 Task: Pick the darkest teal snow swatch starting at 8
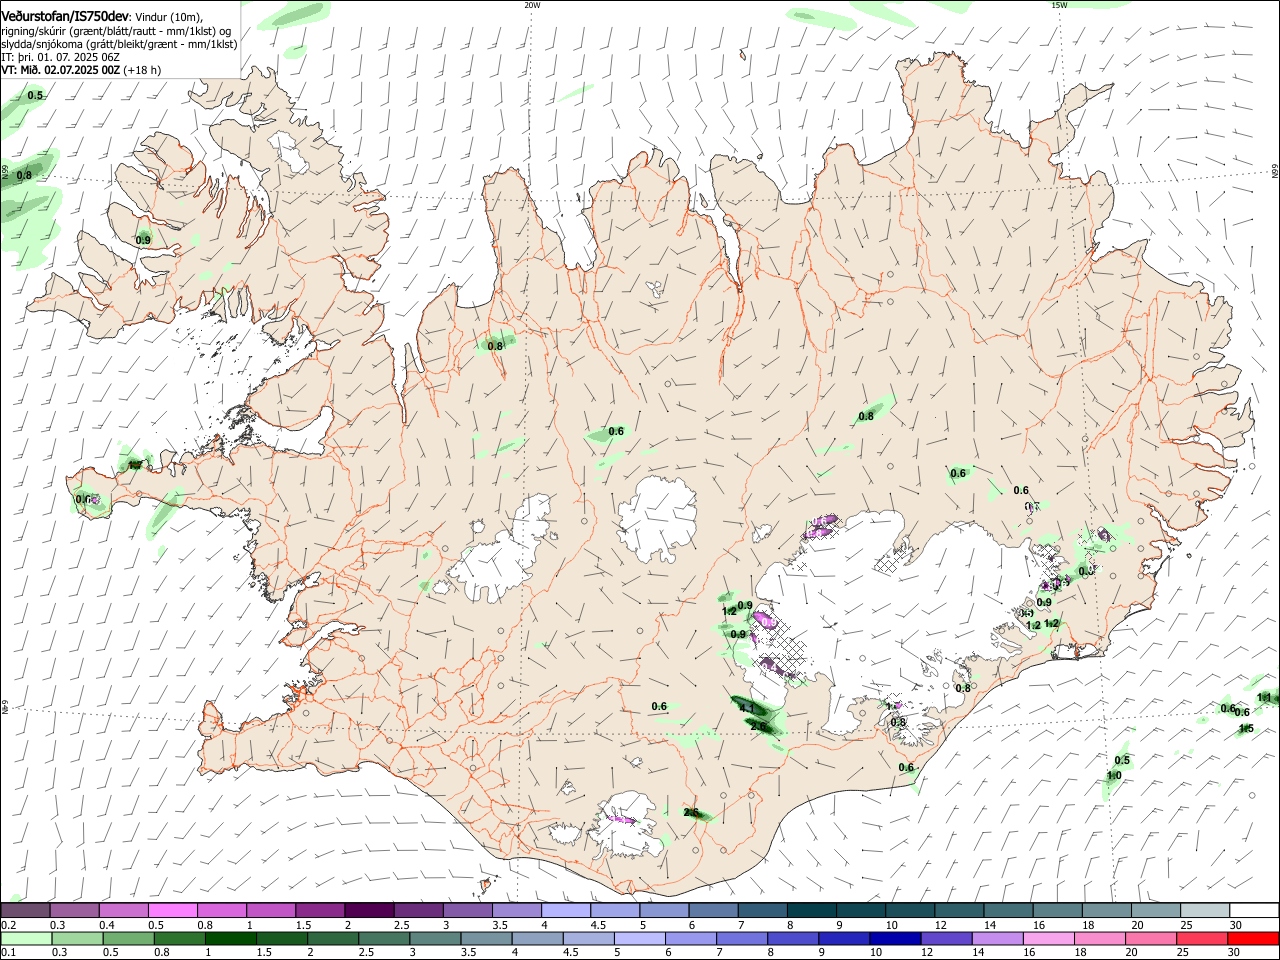(812, 910)
